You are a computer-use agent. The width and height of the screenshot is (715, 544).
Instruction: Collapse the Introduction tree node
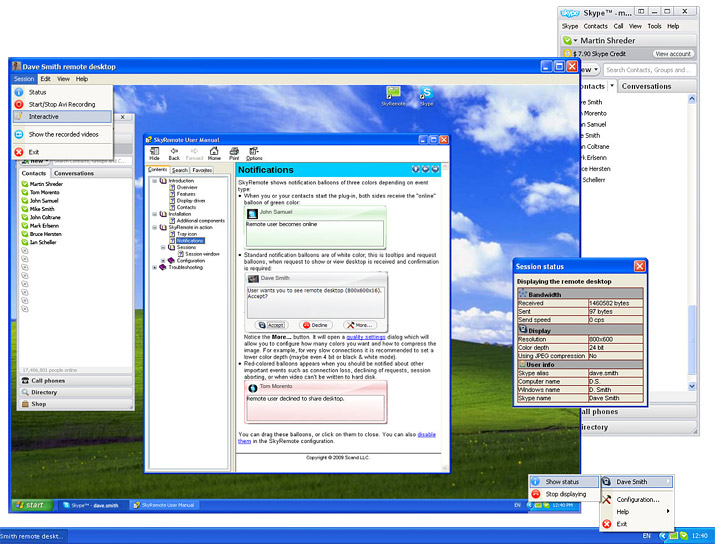coord(155,181)
